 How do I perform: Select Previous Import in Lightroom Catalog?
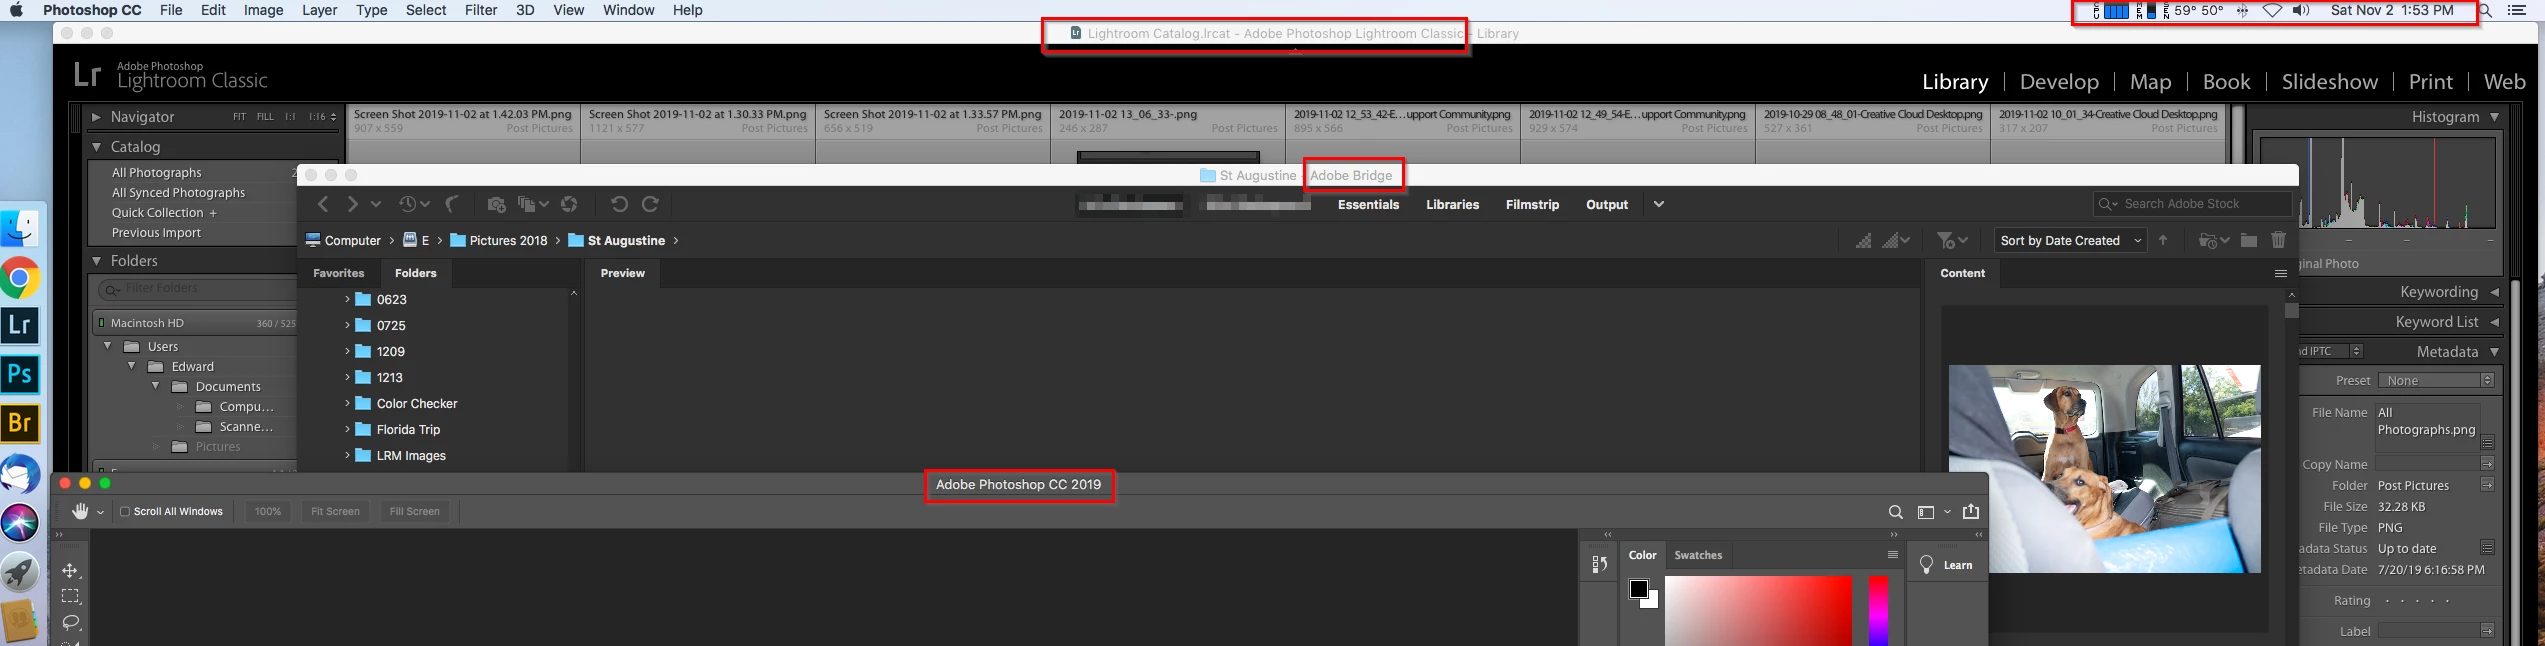(x=156, y=233)
